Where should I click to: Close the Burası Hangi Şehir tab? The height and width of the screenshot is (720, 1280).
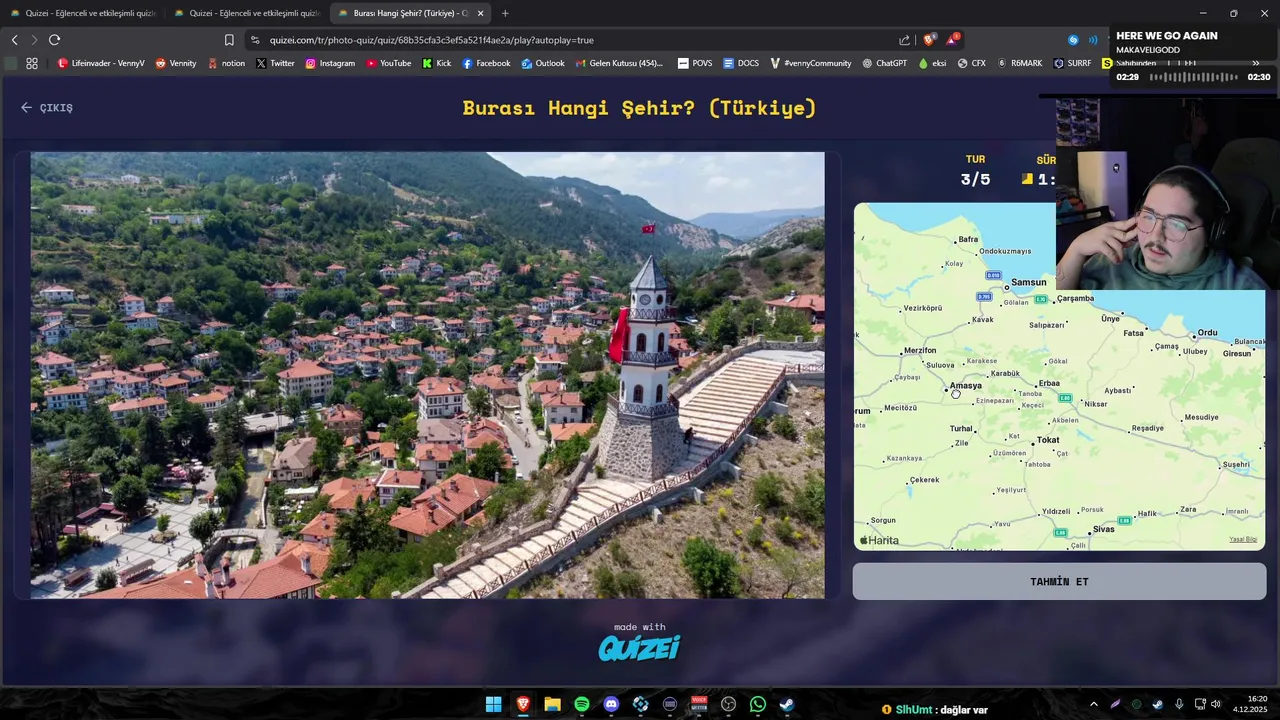[480, 13]
